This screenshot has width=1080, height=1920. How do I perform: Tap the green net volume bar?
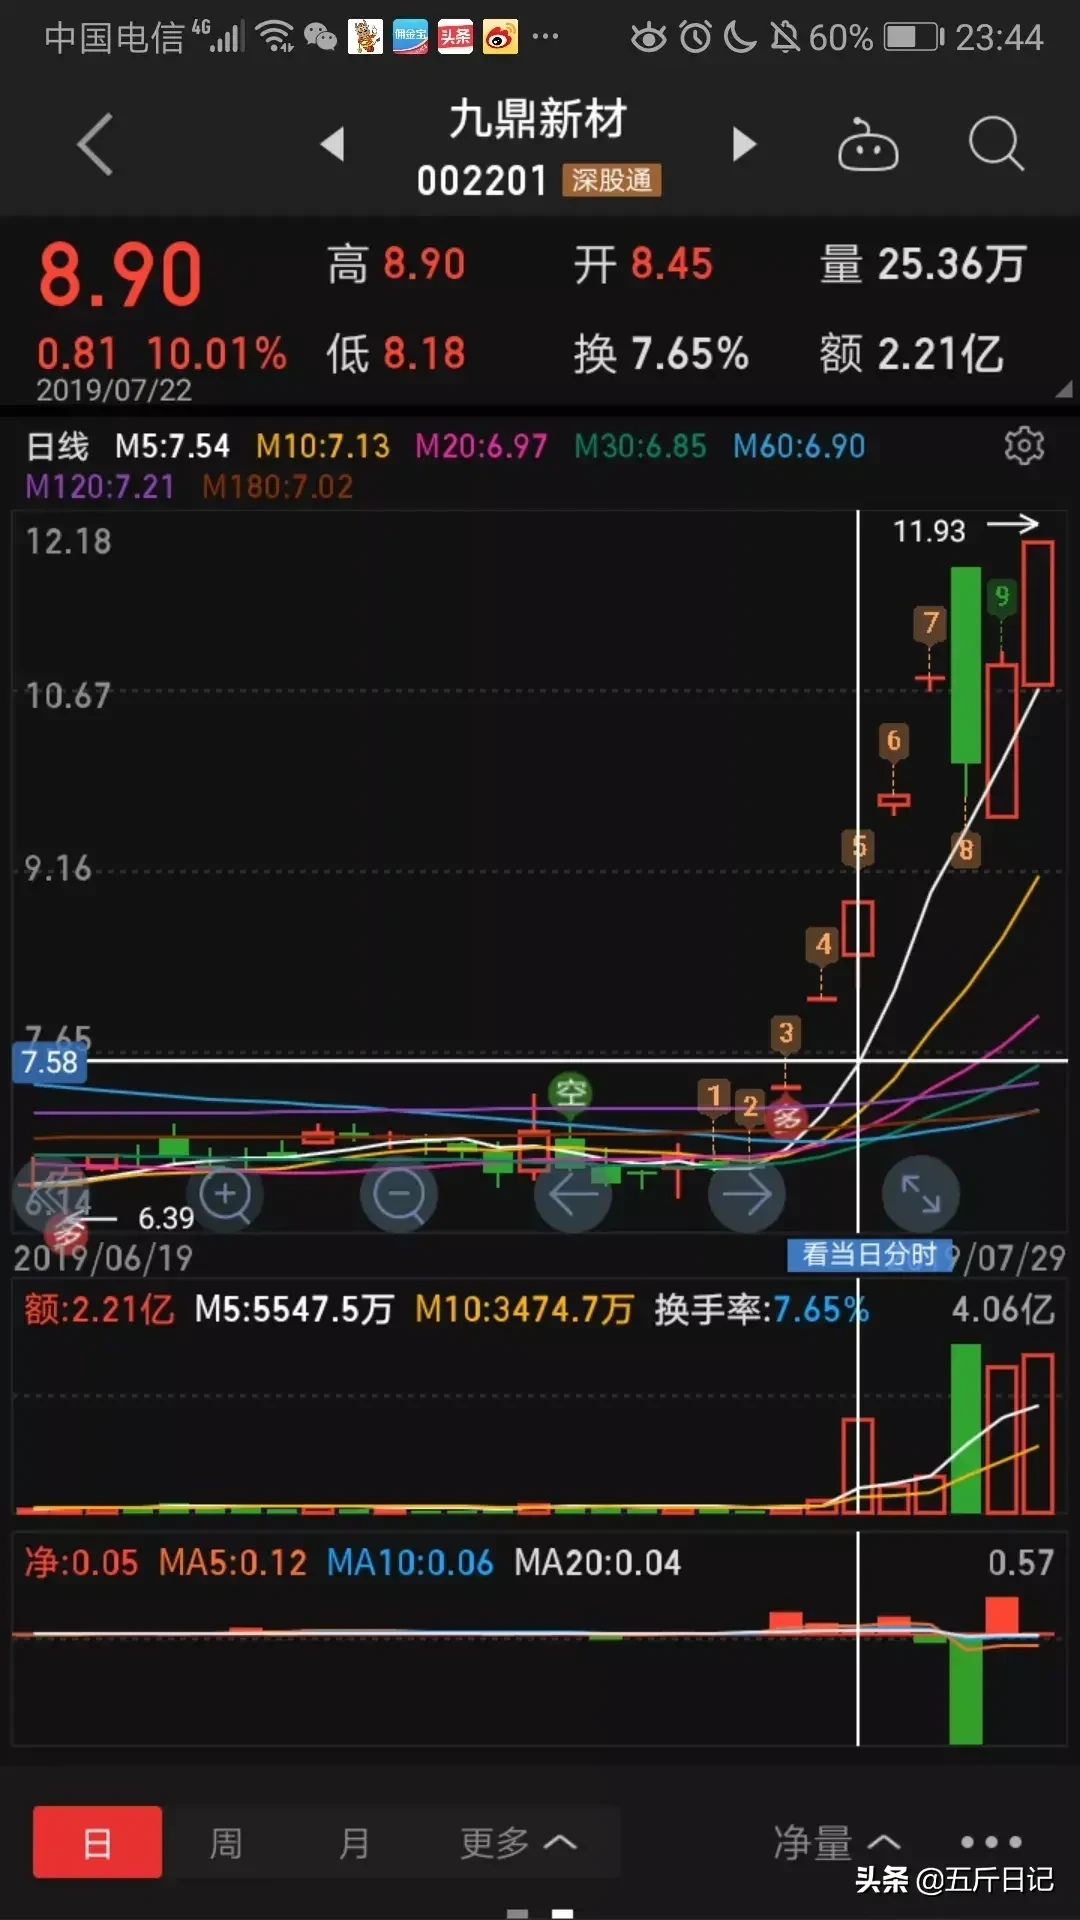[x=965, y=1690]
